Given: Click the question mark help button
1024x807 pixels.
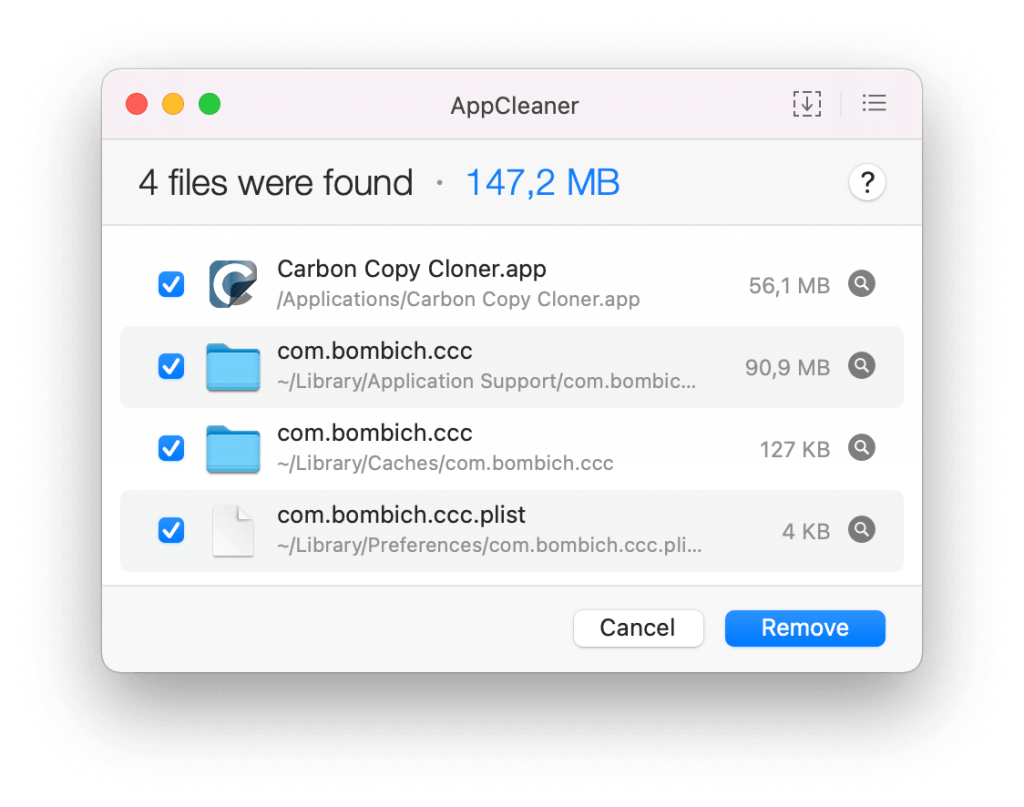Looking at the screenshot, I should (867, 183).
